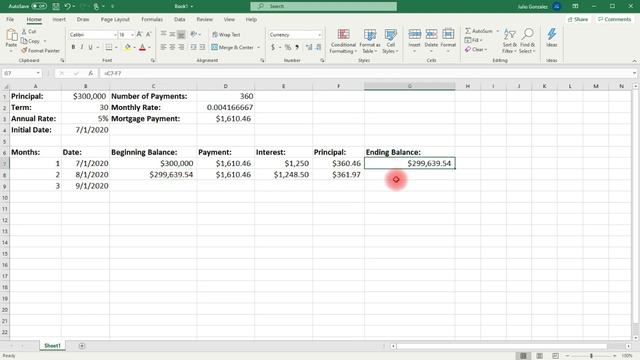640x360 pixels.
Task: Open Clear dropdown
Action: pos(476,49)
